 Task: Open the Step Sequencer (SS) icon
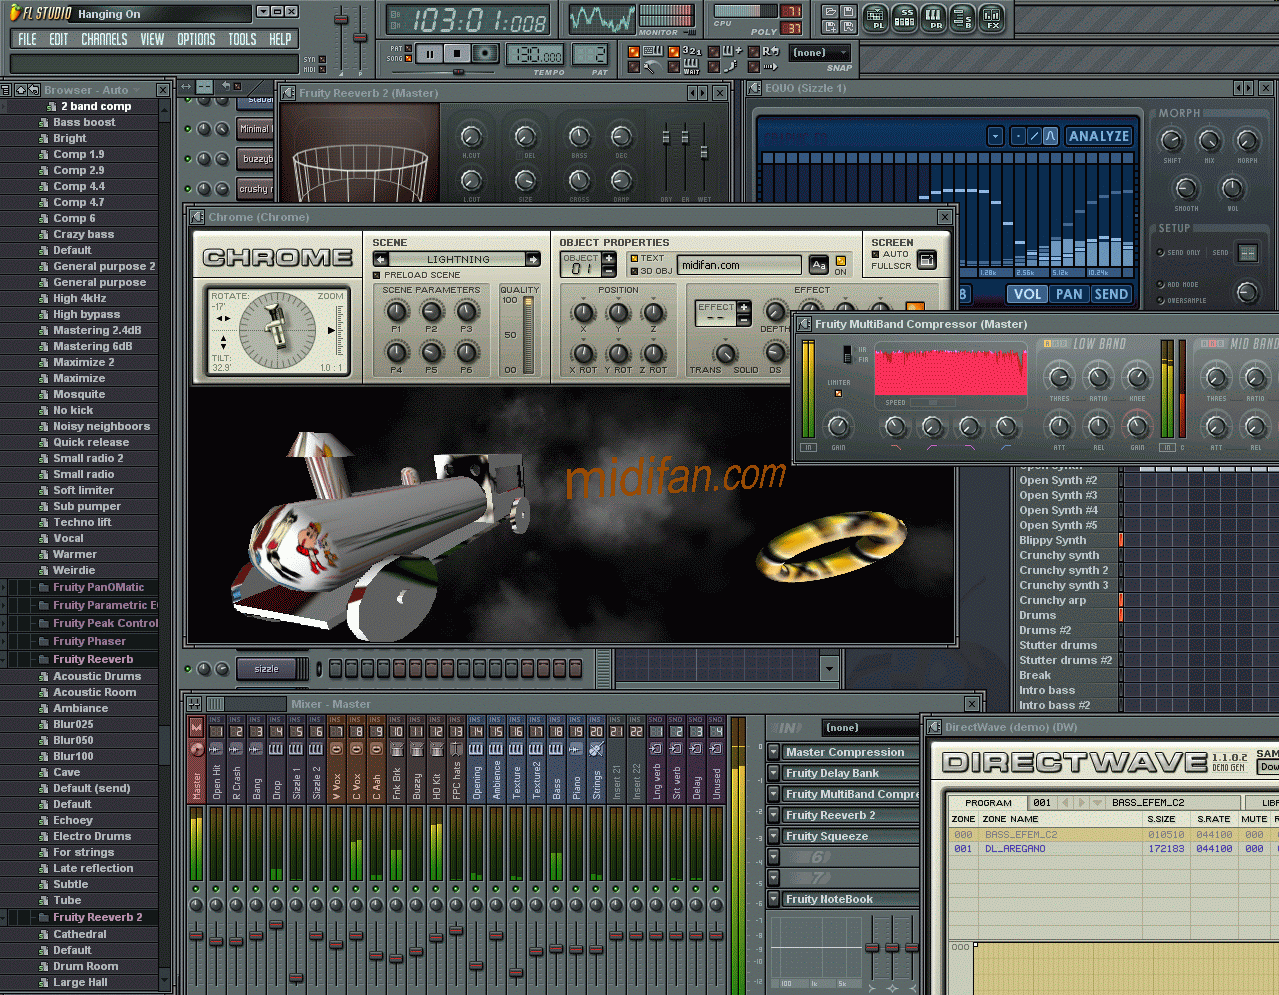tap(904, 18)
